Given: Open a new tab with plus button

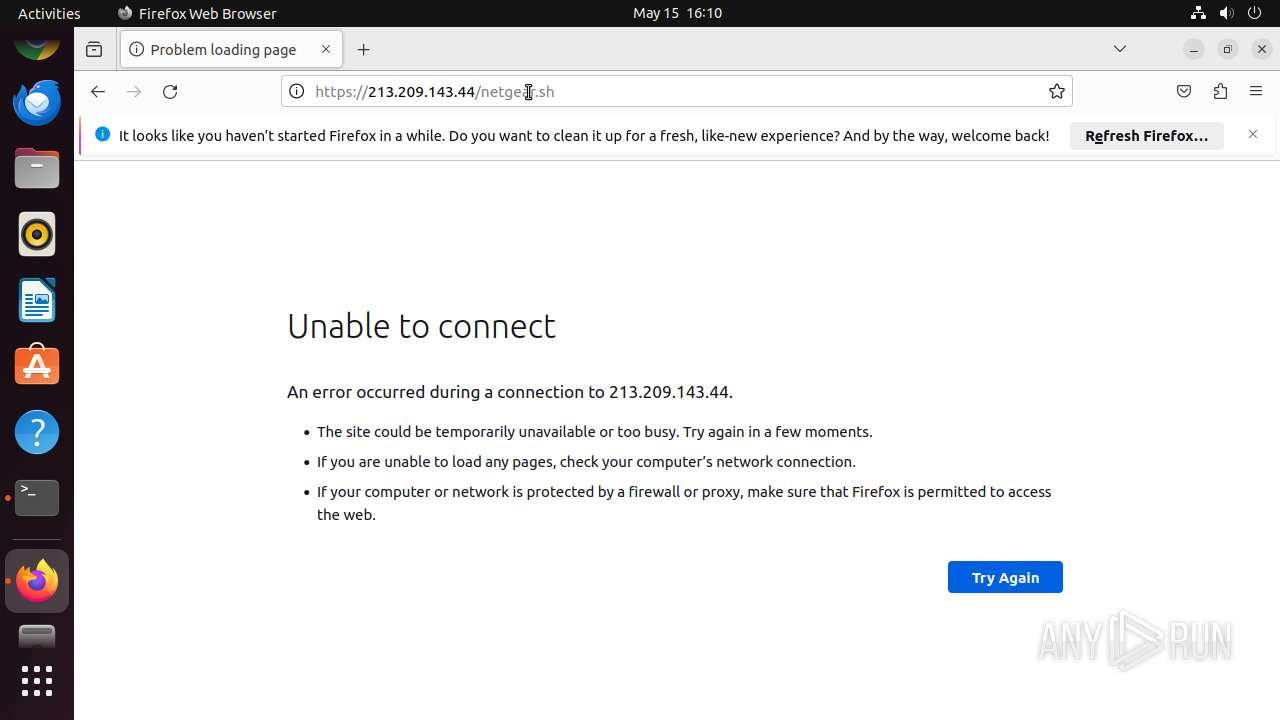Looking at the screenshot, I should 364,49.
